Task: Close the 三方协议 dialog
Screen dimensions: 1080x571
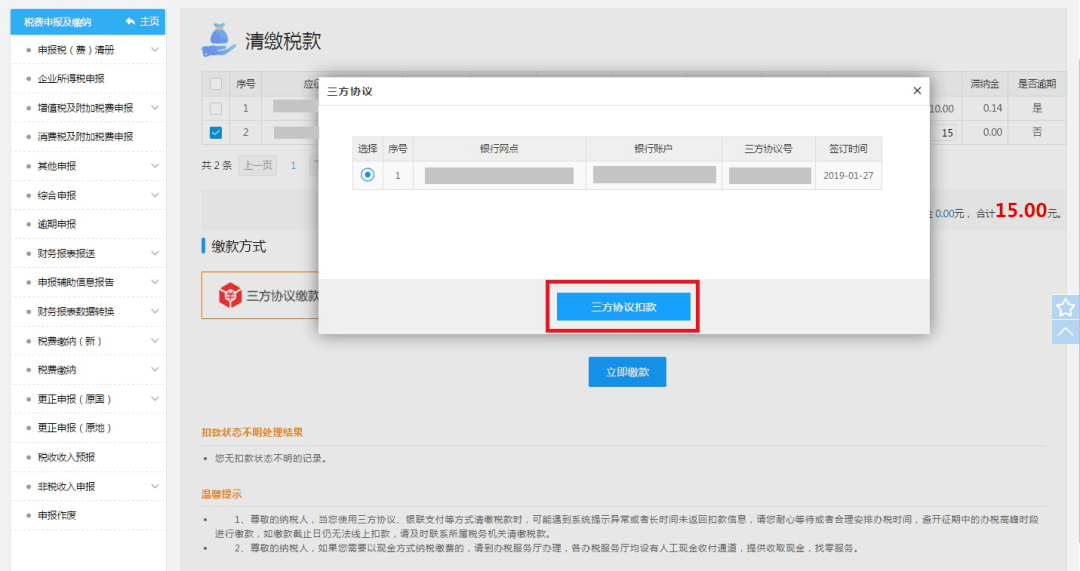Action: click(x=917, y=90)
